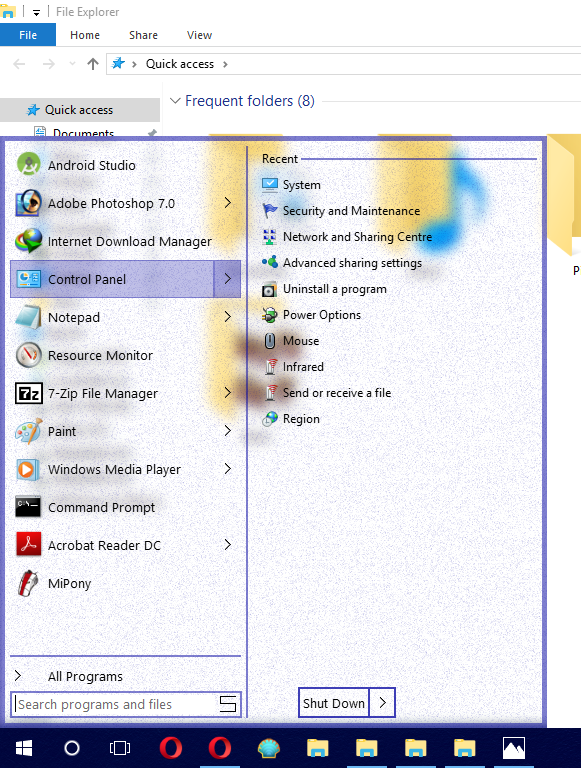Expand 7-Zip File Manager submenu arrow

point(228,392)
